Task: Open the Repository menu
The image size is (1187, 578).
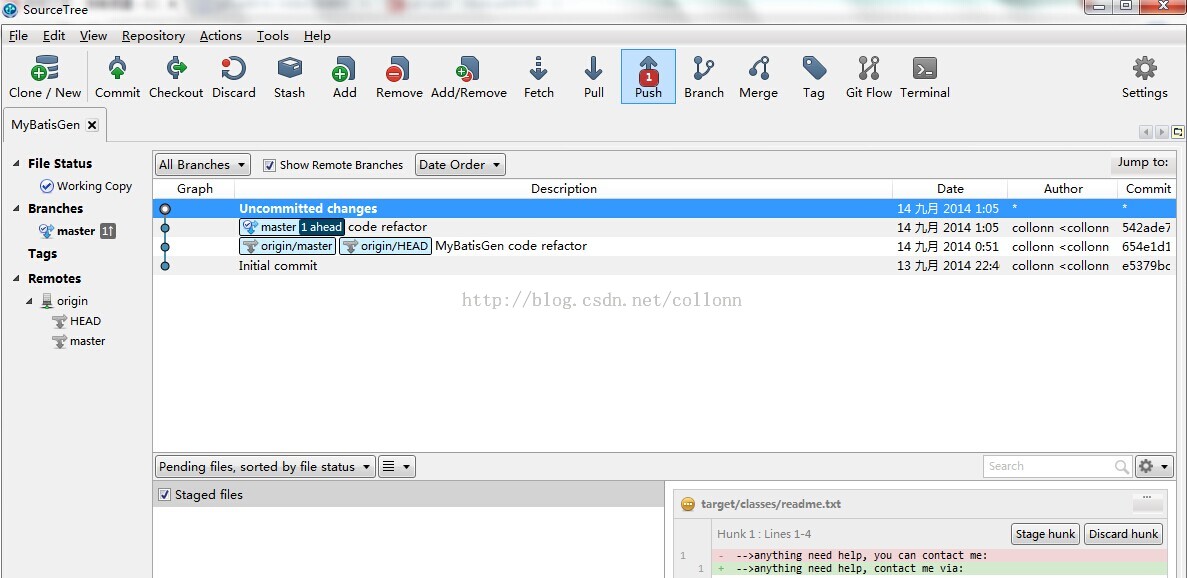Action: (153, 35)
